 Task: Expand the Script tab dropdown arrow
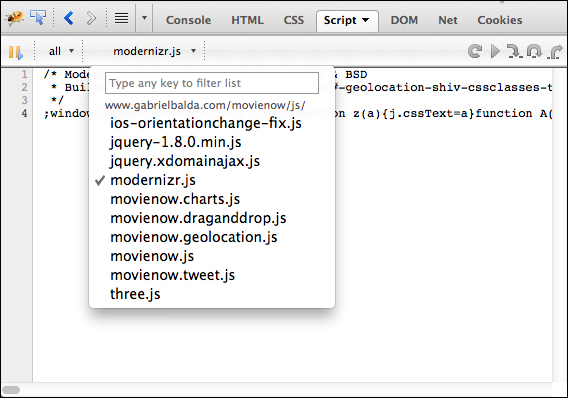point(366,20)
